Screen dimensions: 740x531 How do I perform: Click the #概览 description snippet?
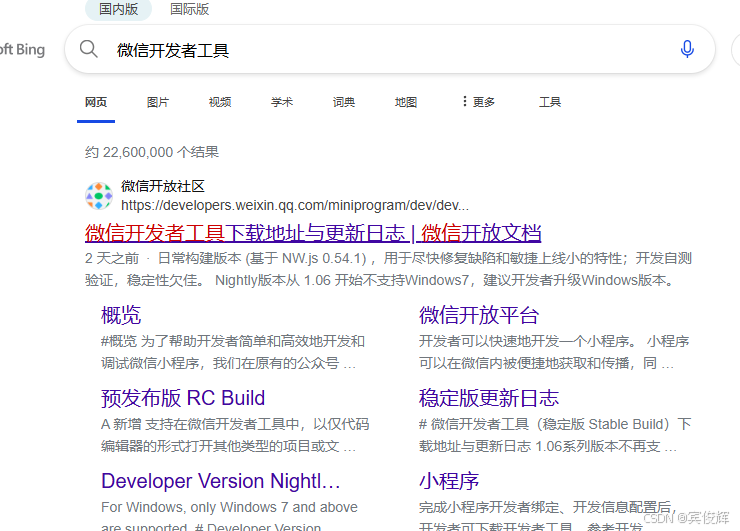(x=233, y=352)
